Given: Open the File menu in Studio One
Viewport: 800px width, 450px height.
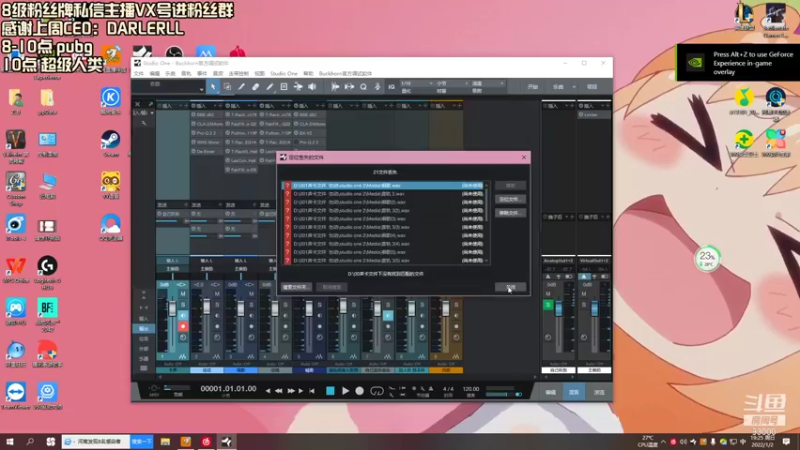Looking at the screenshot, I should (x=139, y=73).
